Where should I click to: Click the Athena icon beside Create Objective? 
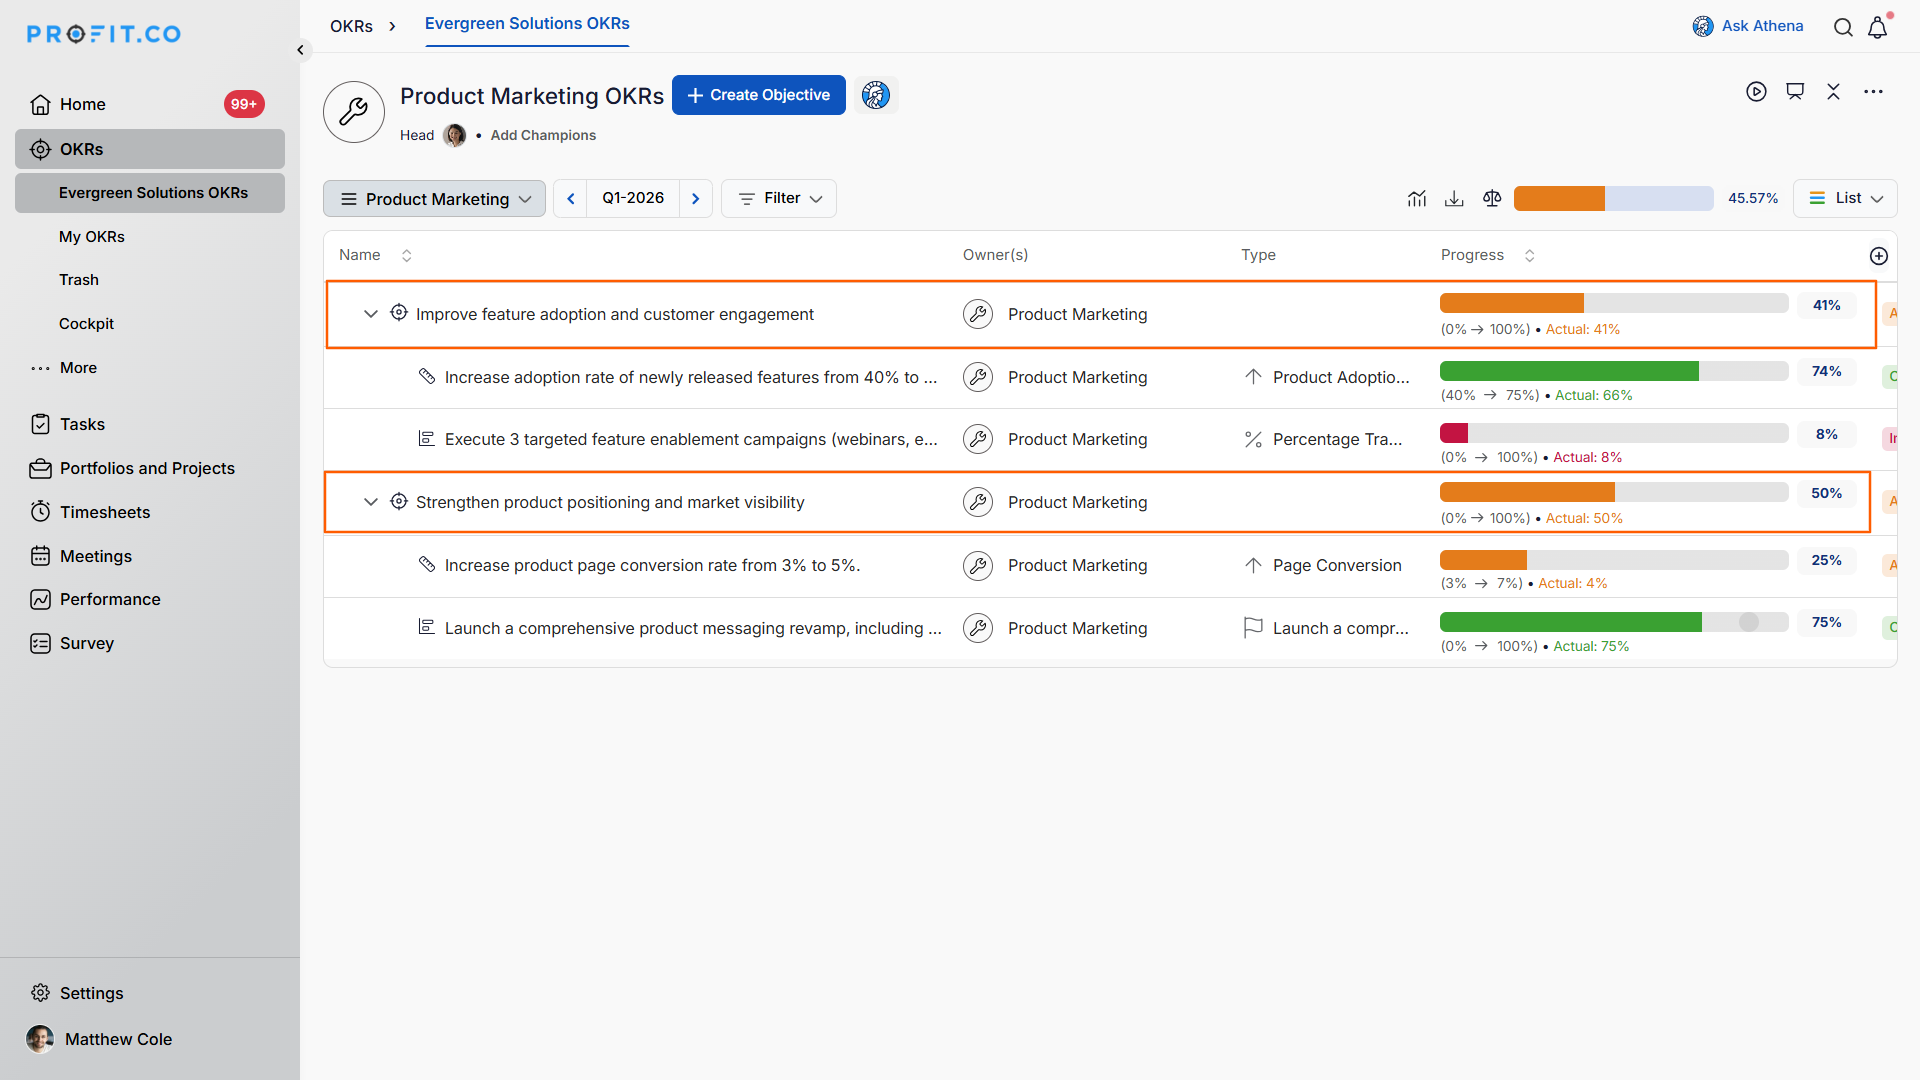point(876,95)
